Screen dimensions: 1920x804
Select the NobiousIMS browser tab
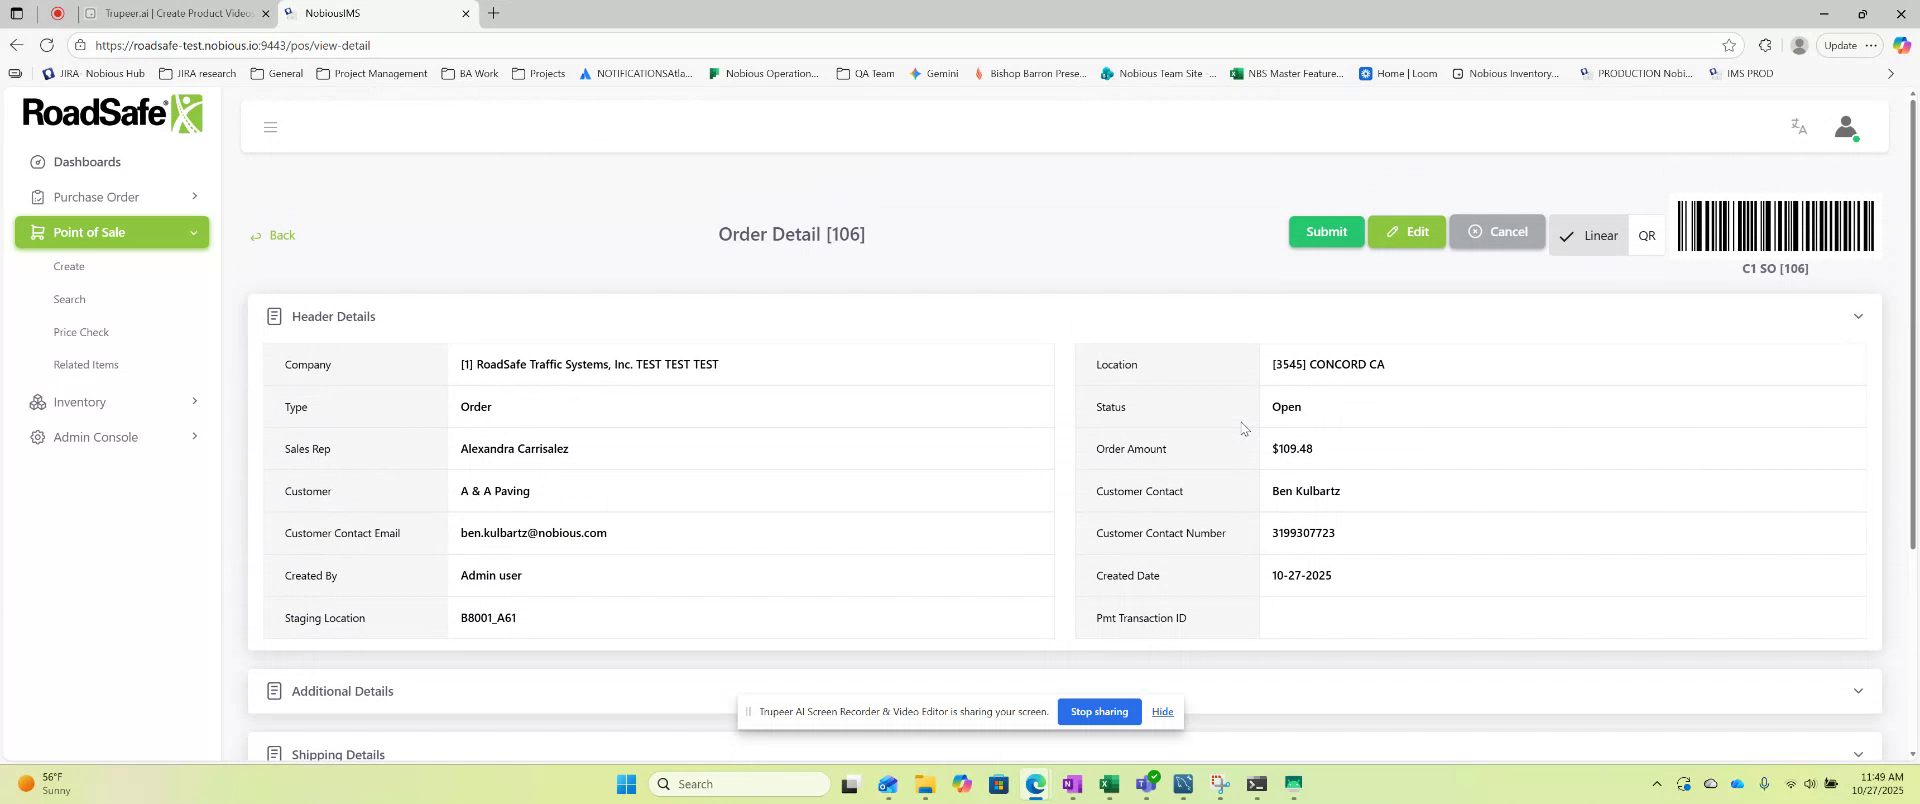pos(376,13)
